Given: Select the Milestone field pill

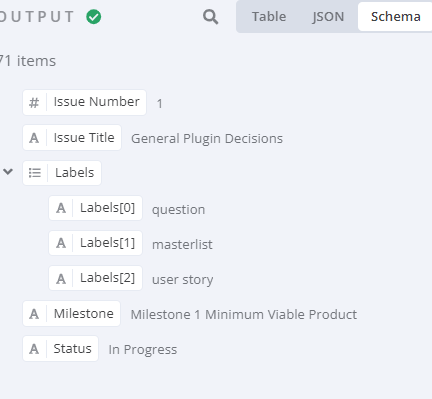Looking at the screenshot, I should click(x=71, y=314).
